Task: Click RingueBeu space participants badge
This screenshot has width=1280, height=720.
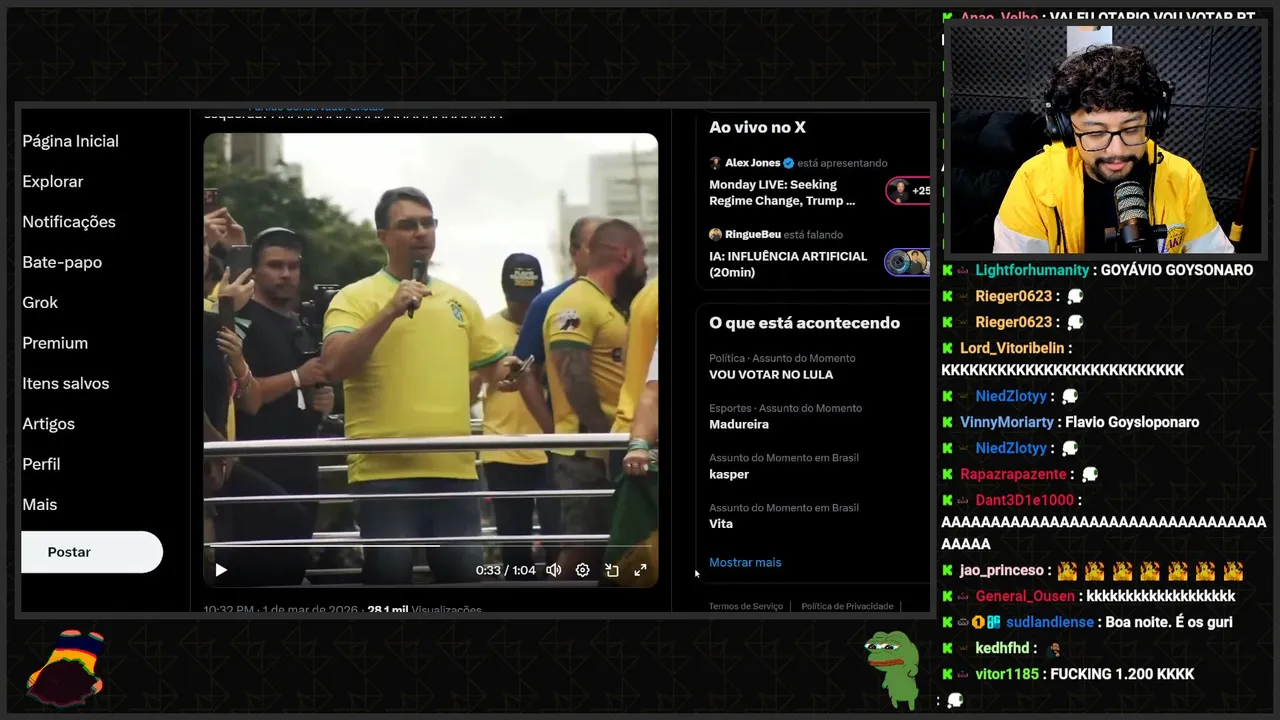Action: (908, 262)
